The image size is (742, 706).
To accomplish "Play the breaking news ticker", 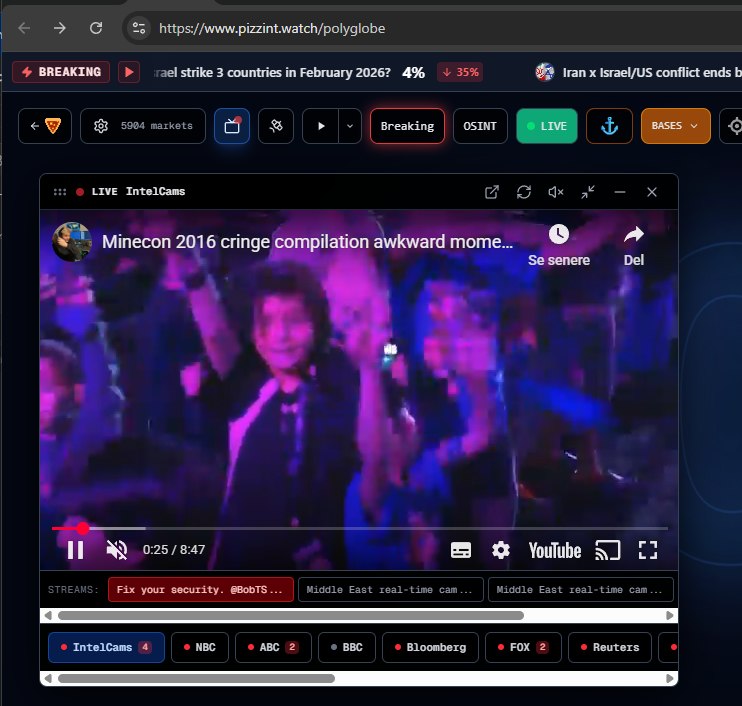I will tap(129, 72).
